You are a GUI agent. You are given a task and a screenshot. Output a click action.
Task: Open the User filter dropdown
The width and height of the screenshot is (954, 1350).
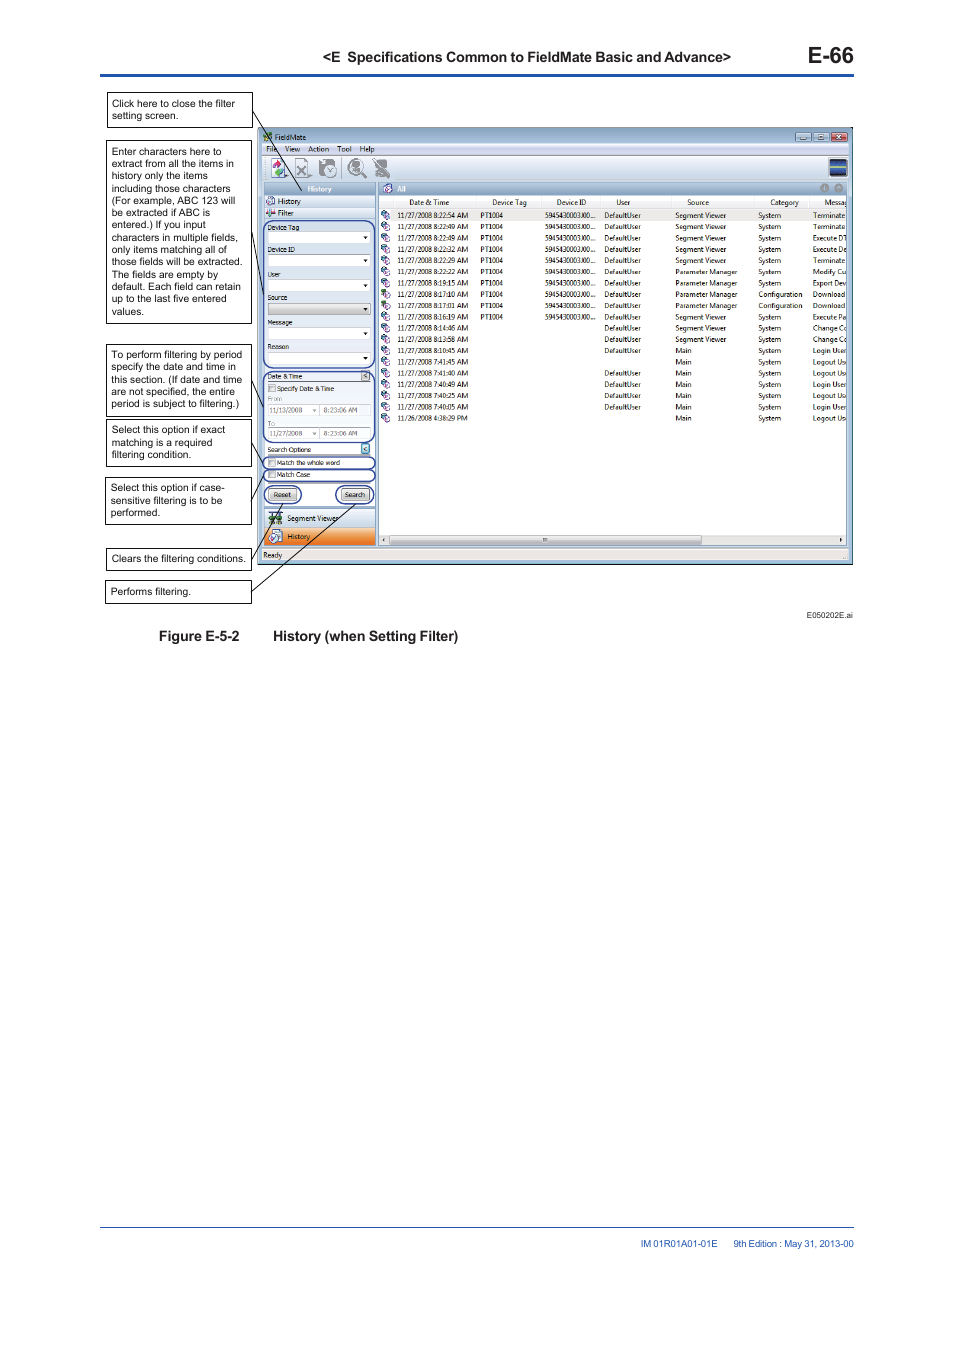(x=365, y=286)
